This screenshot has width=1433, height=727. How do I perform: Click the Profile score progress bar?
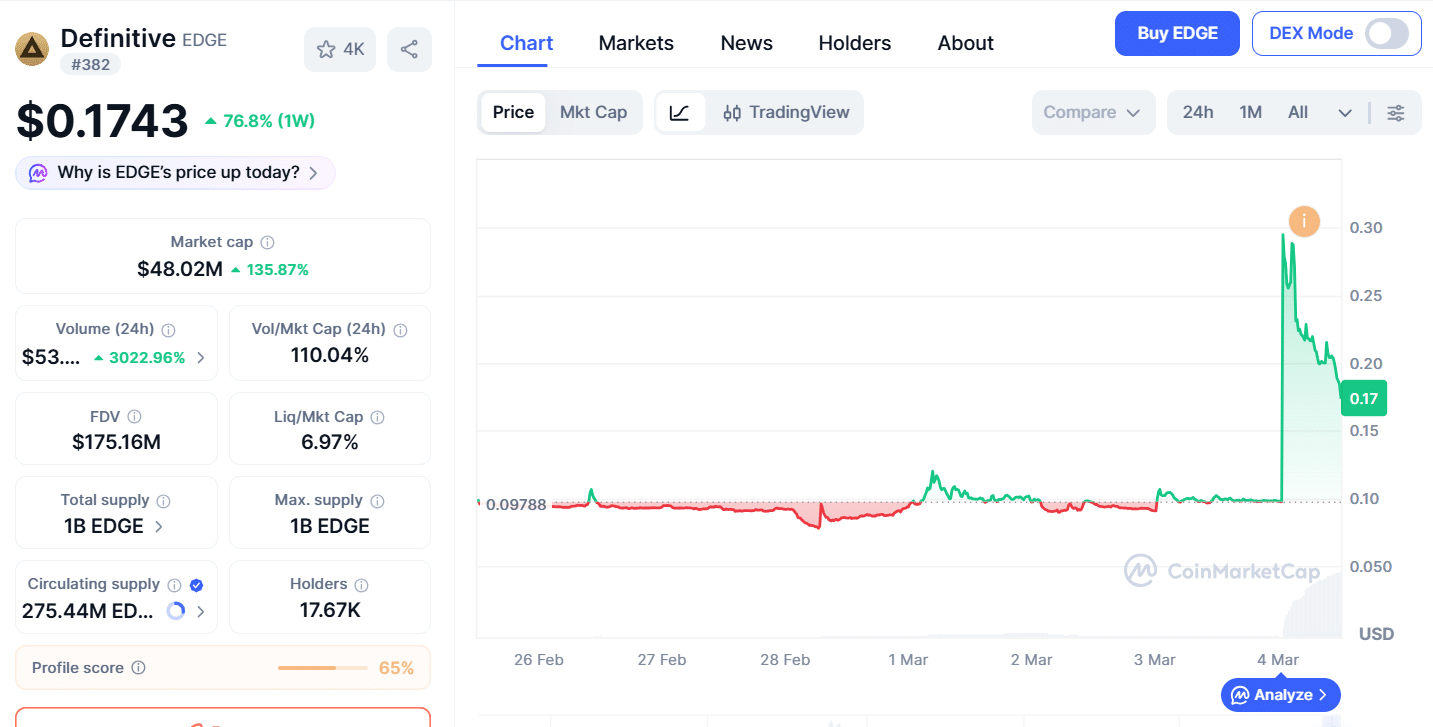tap(321, 668)
